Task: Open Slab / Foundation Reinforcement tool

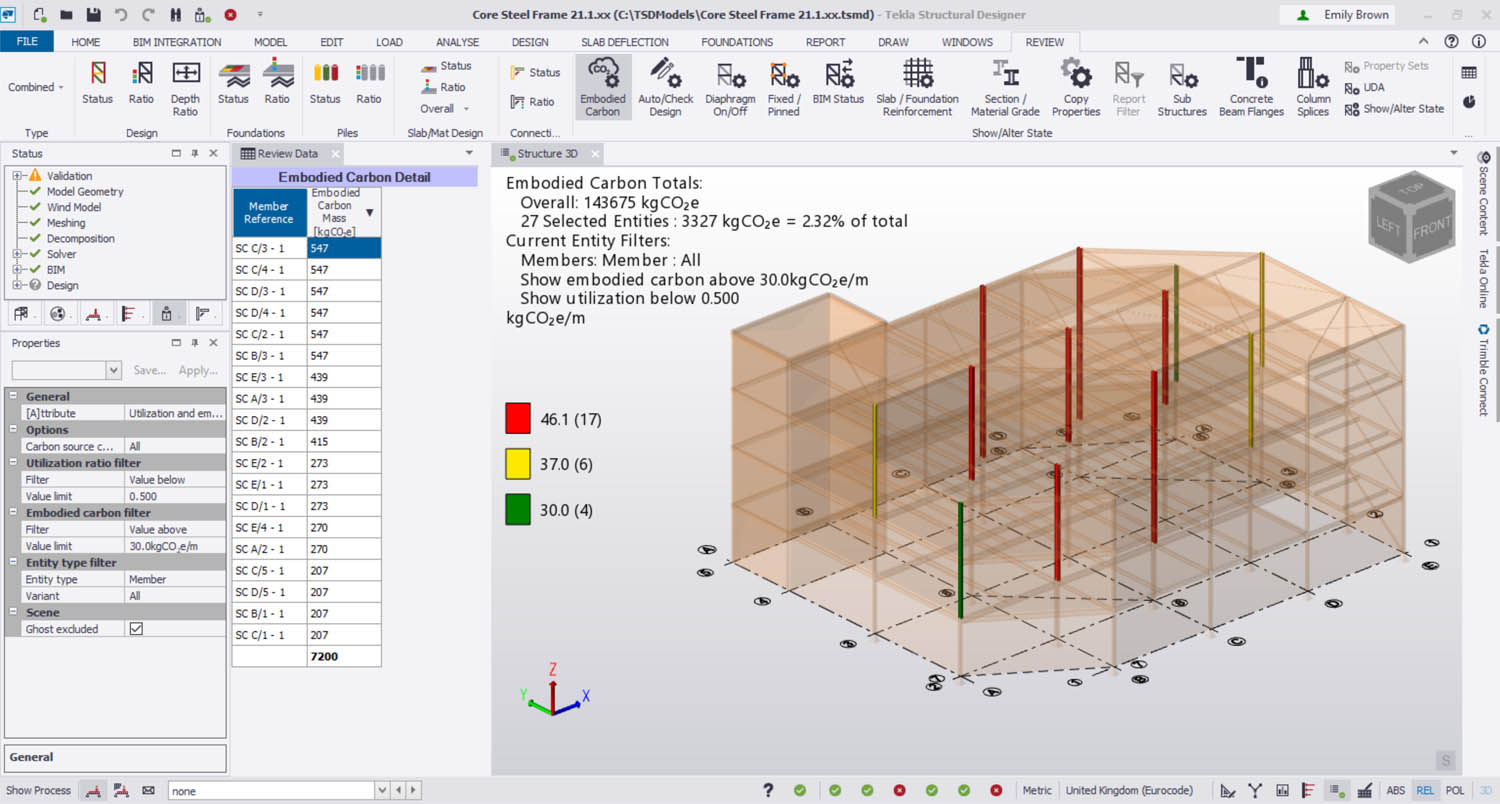Action: pos(917,88)
